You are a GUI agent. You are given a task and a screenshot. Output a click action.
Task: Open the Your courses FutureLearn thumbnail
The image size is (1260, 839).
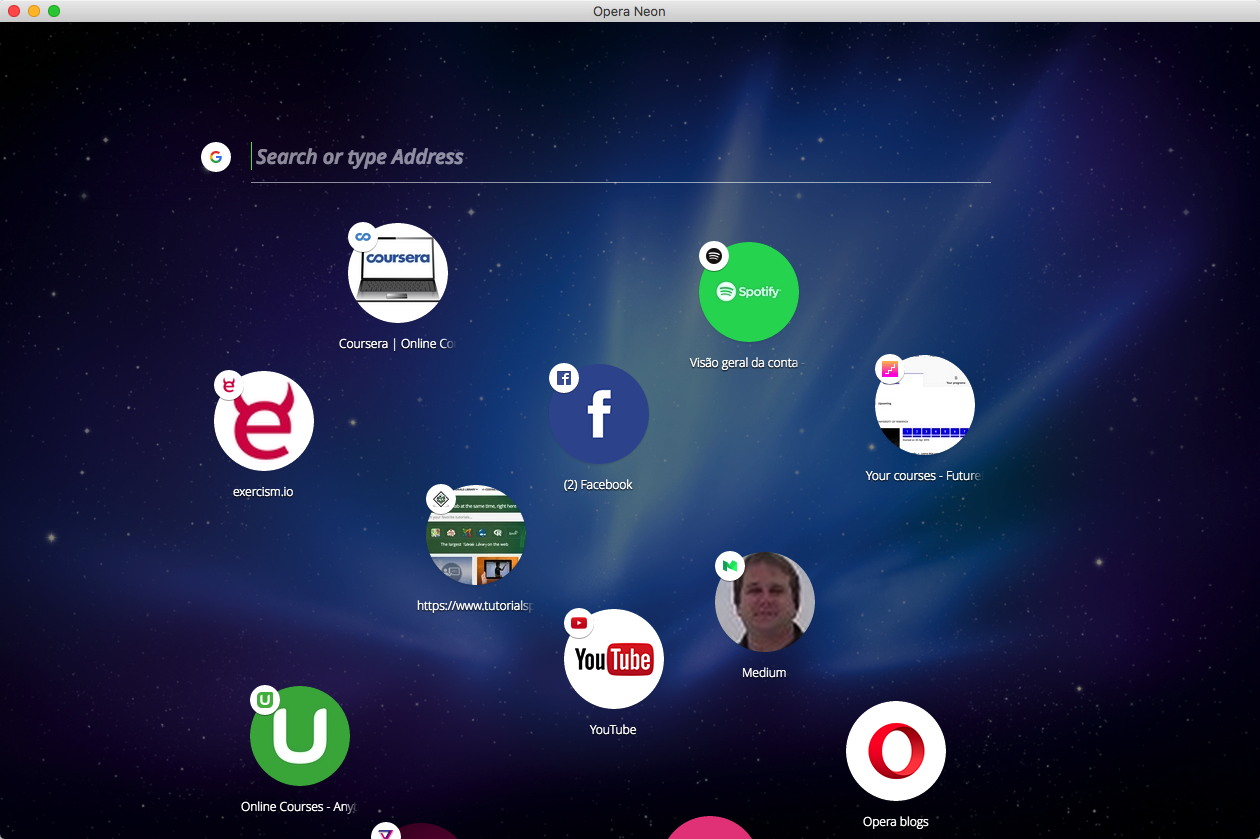coord(925,405)
